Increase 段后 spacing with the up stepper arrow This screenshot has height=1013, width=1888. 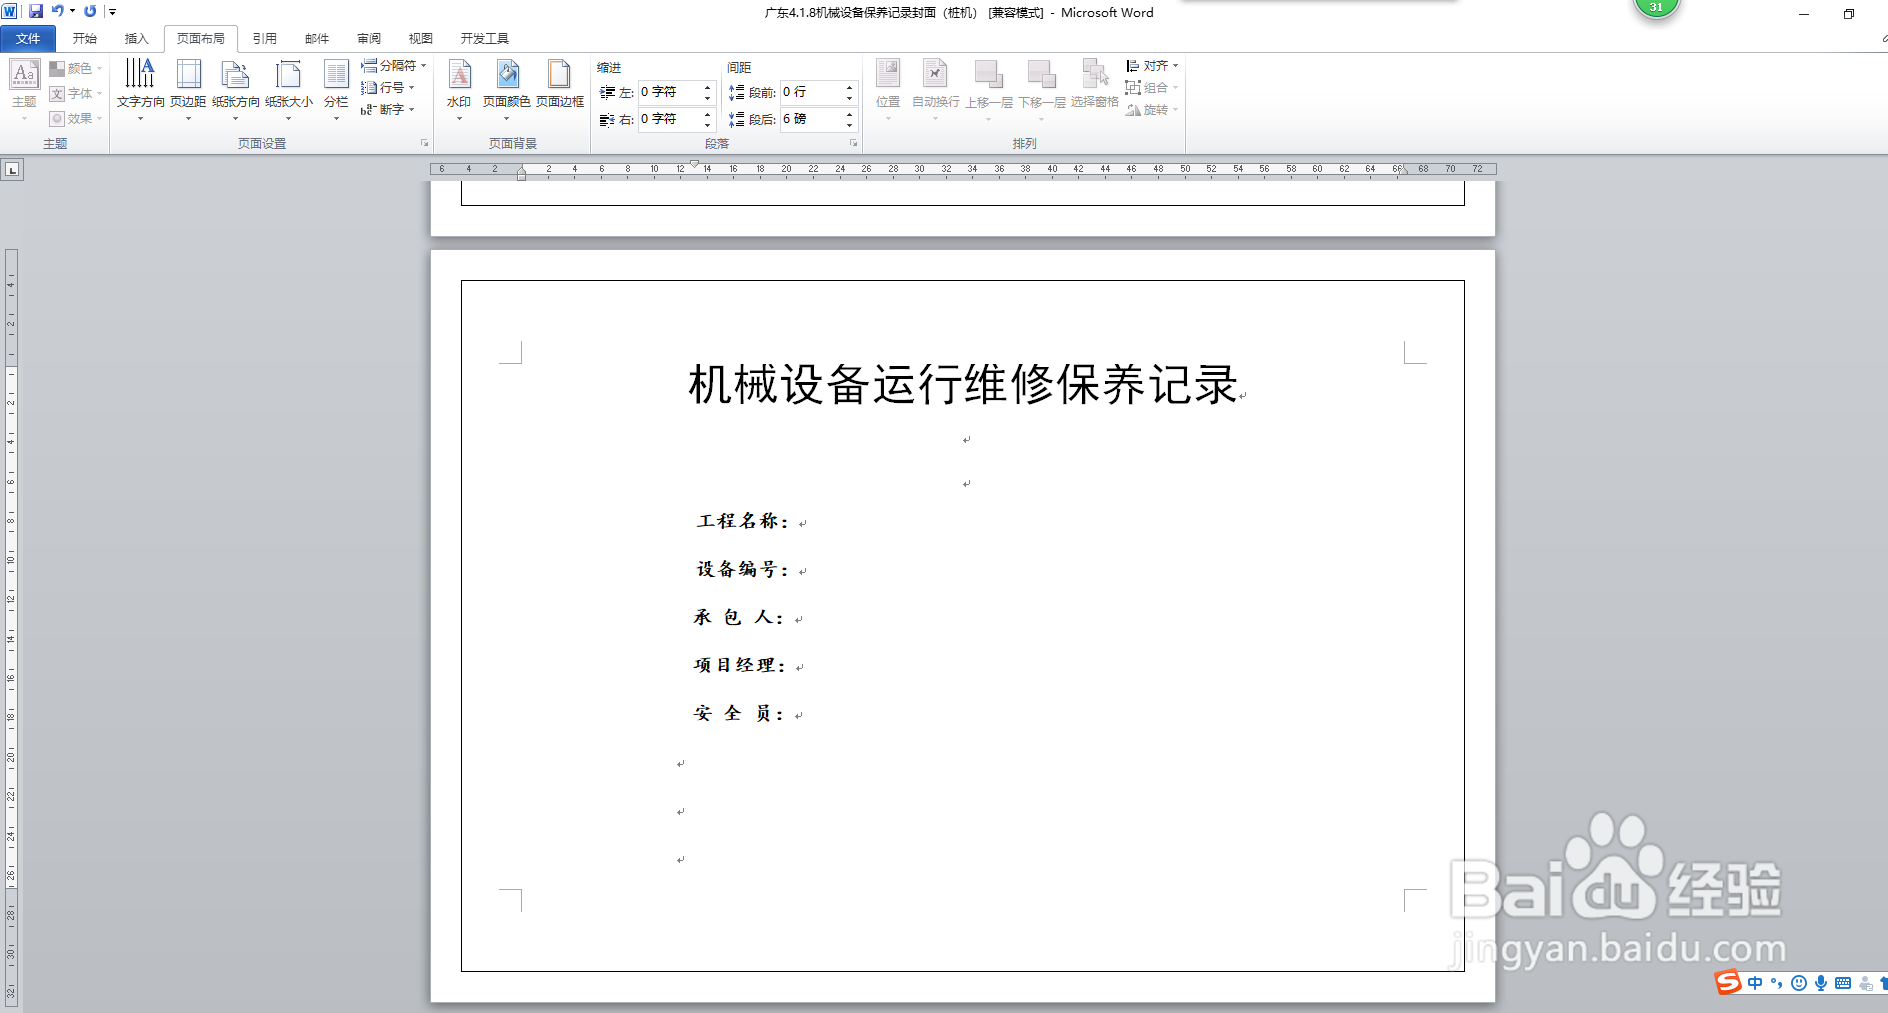click(849, 114)
